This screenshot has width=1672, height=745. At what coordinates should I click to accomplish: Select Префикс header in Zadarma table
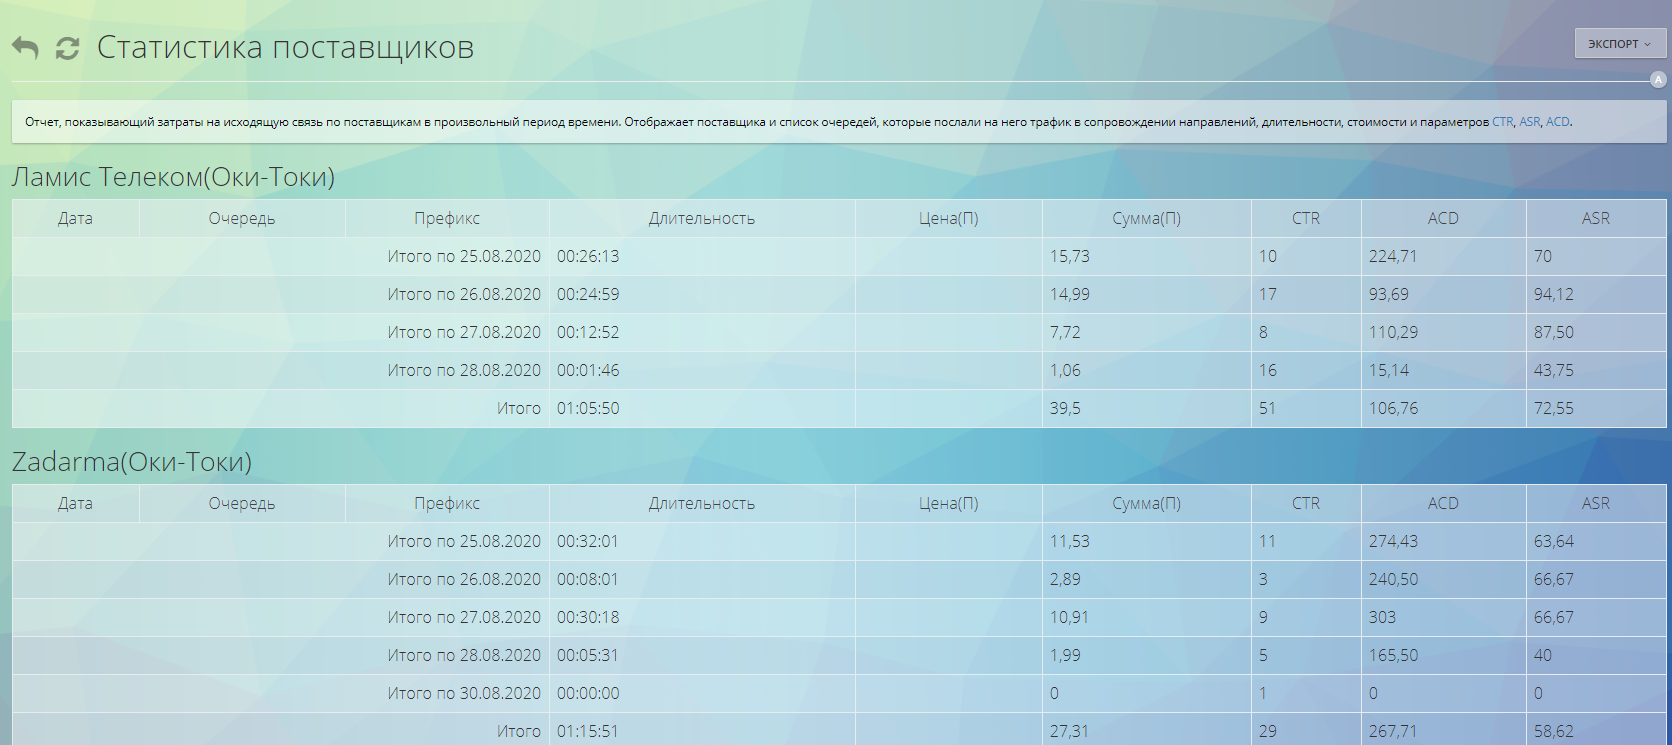coord(447,503)
